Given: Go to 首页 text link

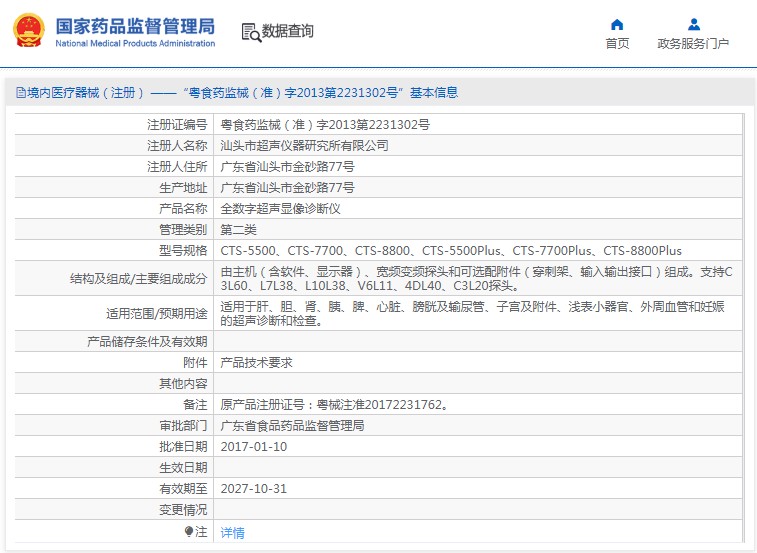Looking at the screenshot, I should [x=617, y=43].
